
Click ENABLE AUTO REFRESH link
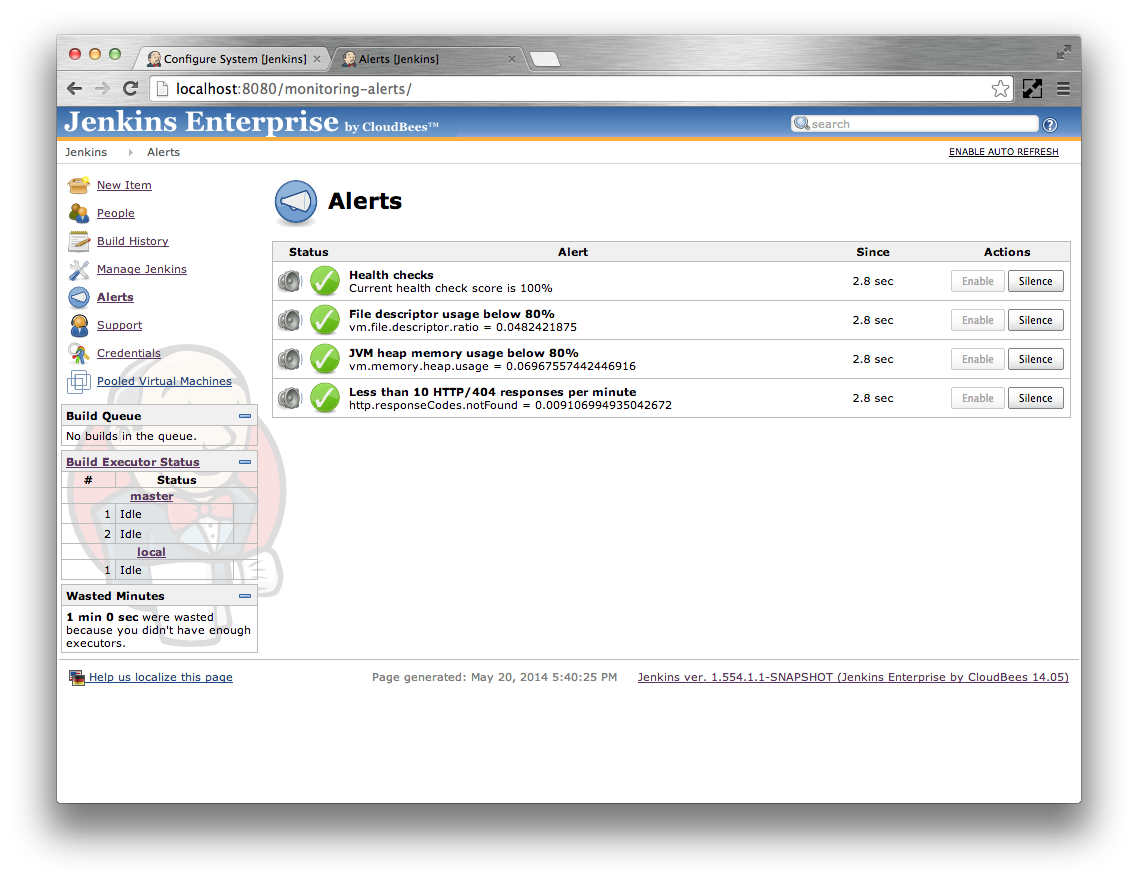(x=1004, y=152)
